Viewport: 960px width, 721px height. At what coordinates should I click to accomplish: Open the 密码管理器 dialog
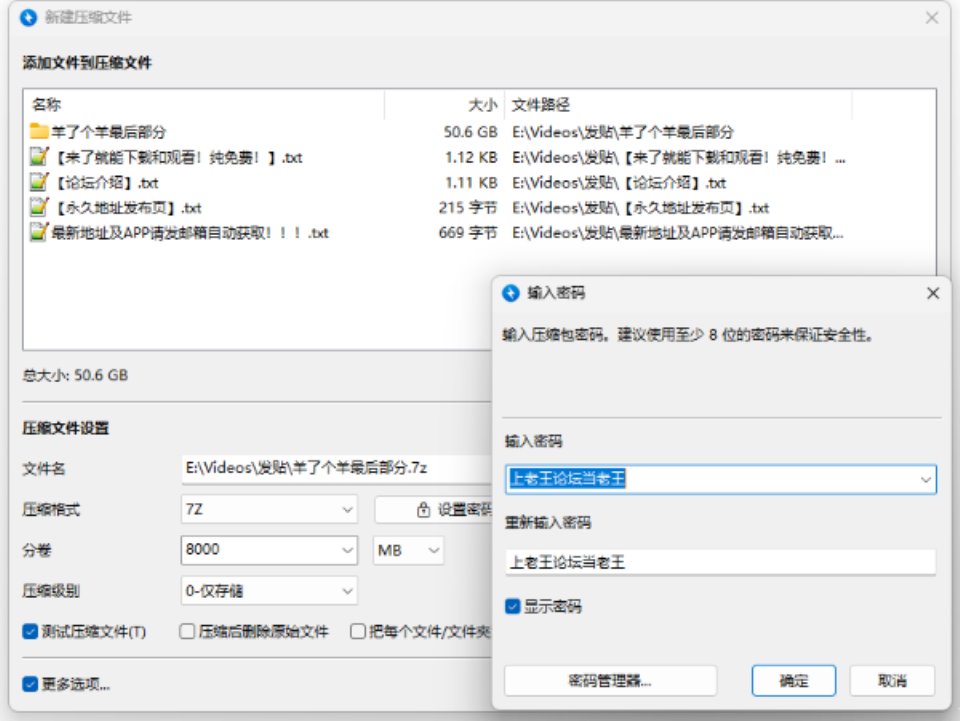pyautogui.click(x=610, y=680)
